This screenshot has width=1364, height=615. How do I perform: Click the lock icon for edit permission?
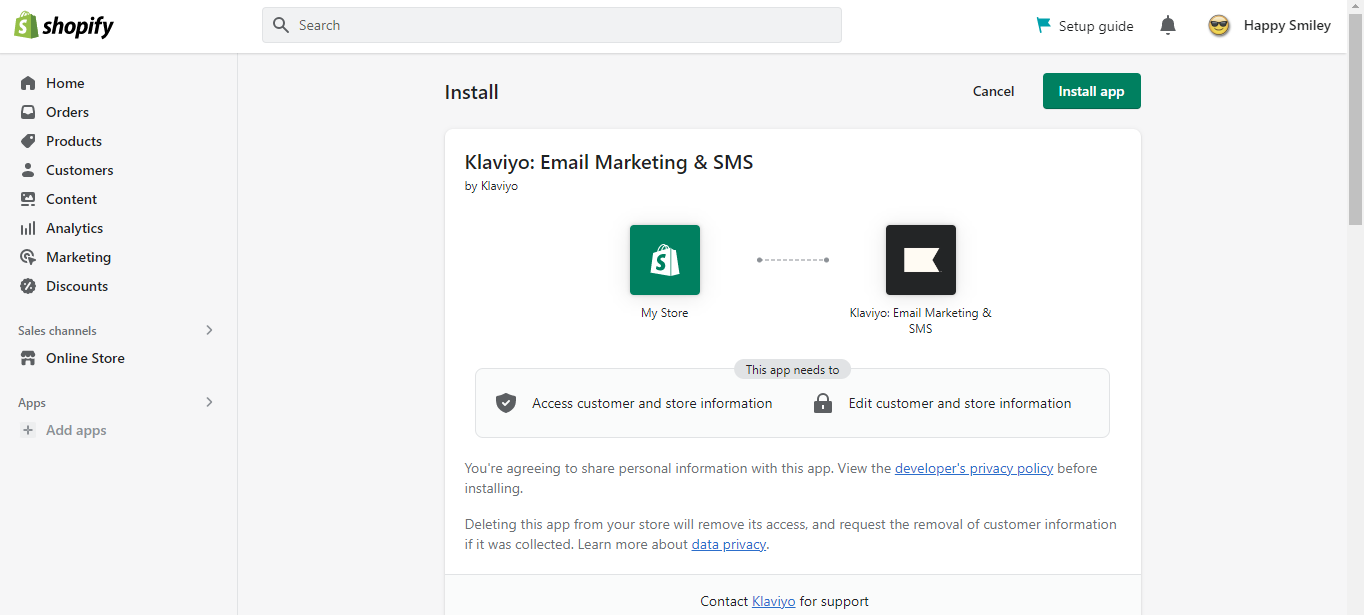point(823,403)
